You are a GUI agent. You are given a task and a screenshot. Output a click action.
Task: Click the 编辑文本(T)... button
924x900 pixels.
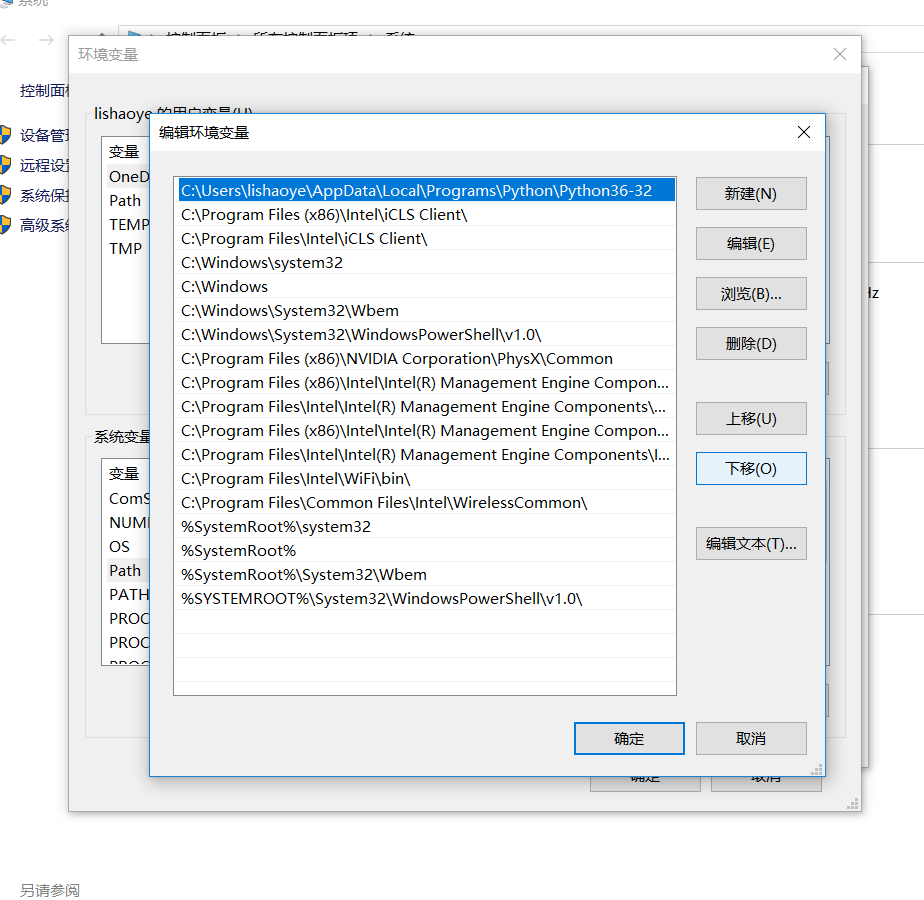tap(750, 544)
